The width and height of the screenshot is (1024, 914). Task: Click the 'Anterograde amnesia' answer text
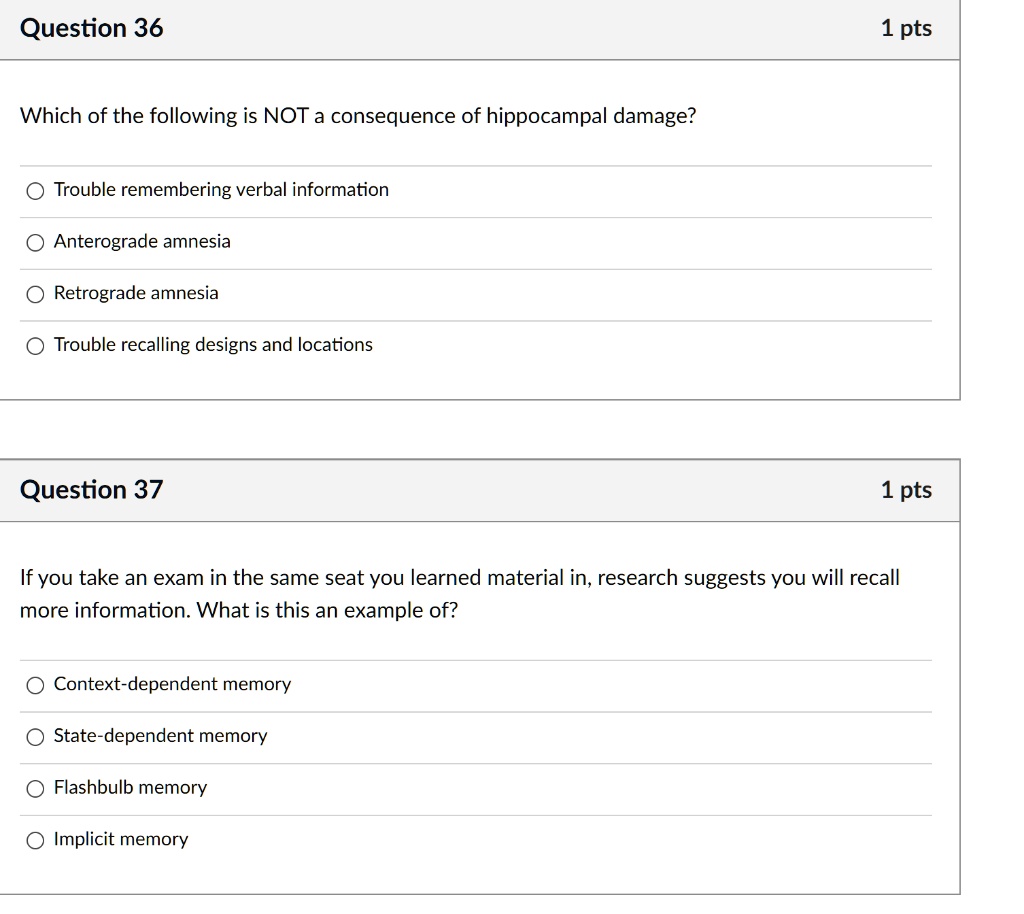tap(141, 241)
